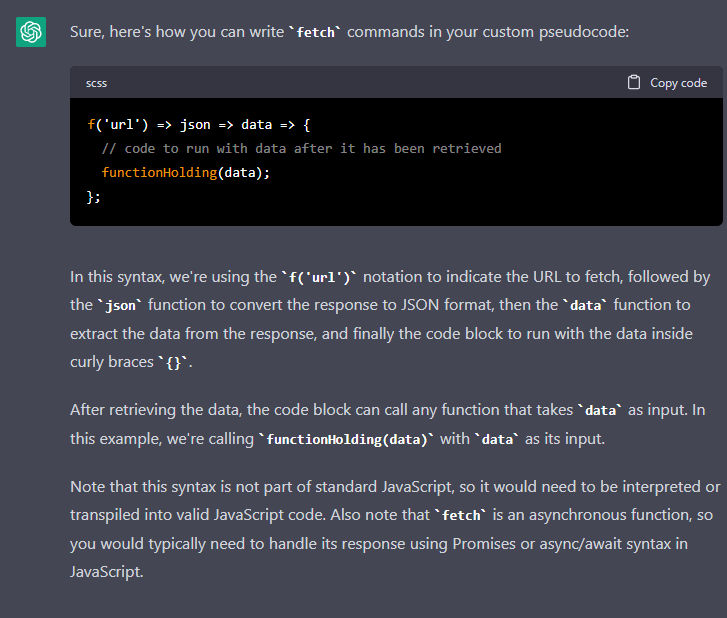The width and height of the screenshot is (727, 618).
Task: Click inline code fetch in the first sentence
Action: [x=315, y=32]
